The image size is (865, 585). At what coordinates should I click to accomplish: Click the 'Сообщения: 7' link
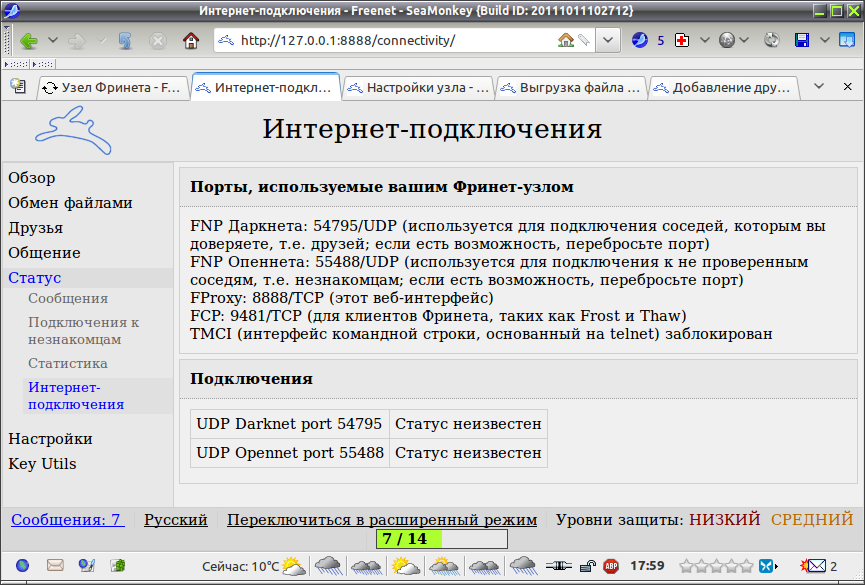tap(68, 520)
